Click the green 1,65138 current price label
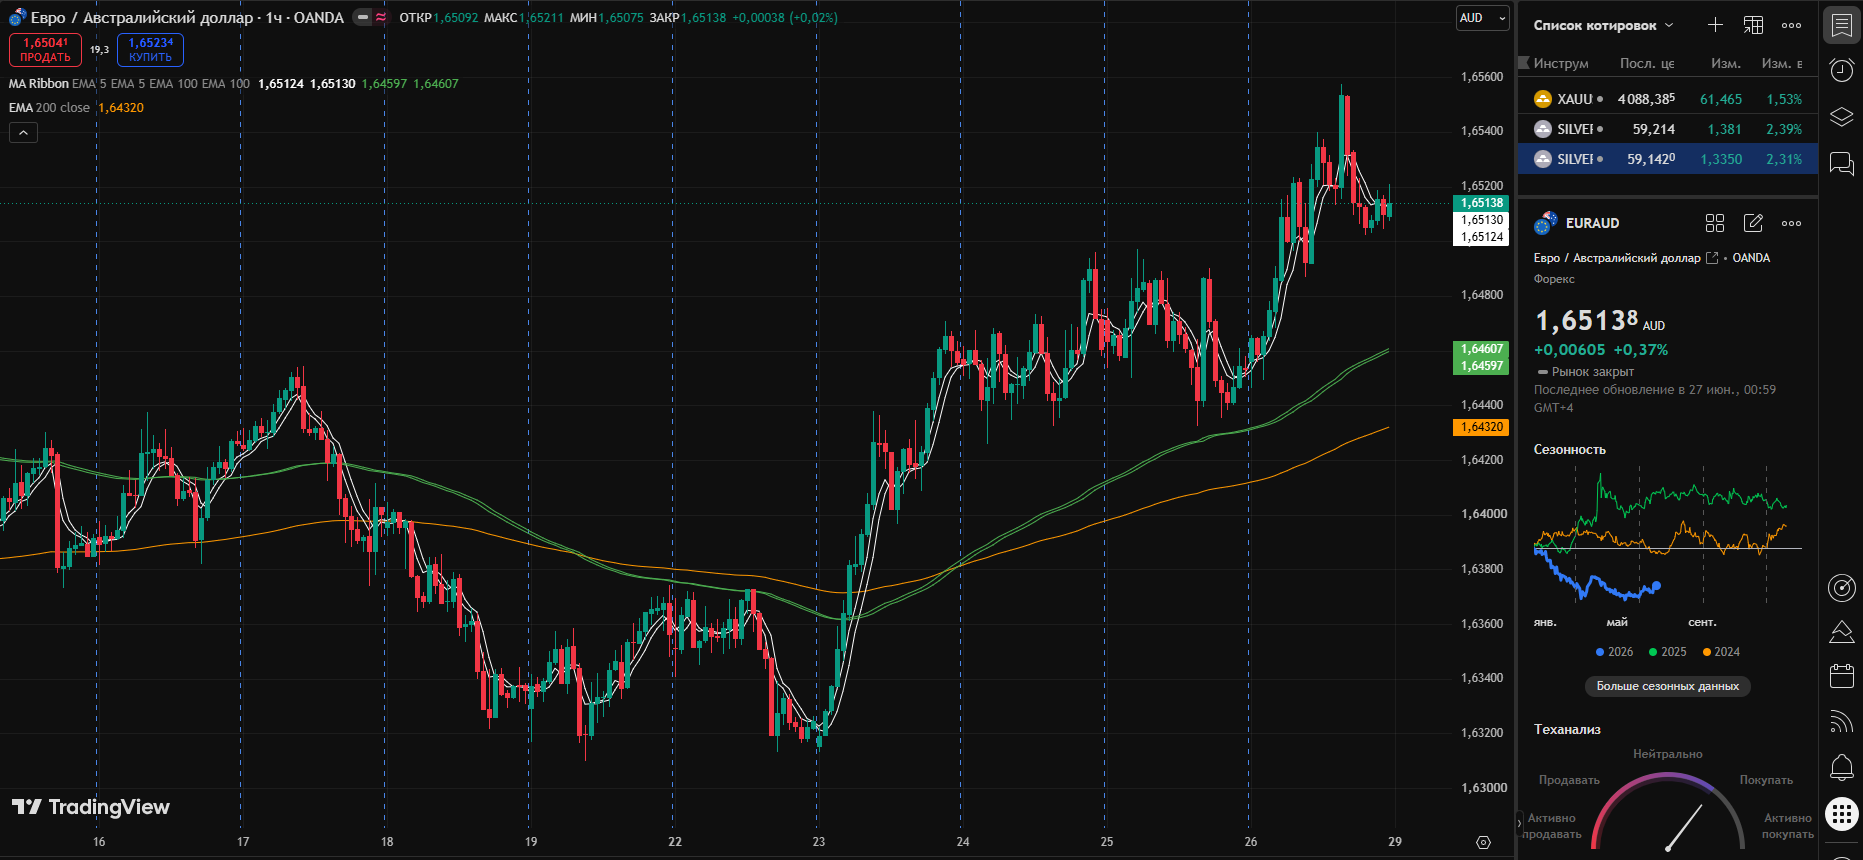 point(1480,203)
